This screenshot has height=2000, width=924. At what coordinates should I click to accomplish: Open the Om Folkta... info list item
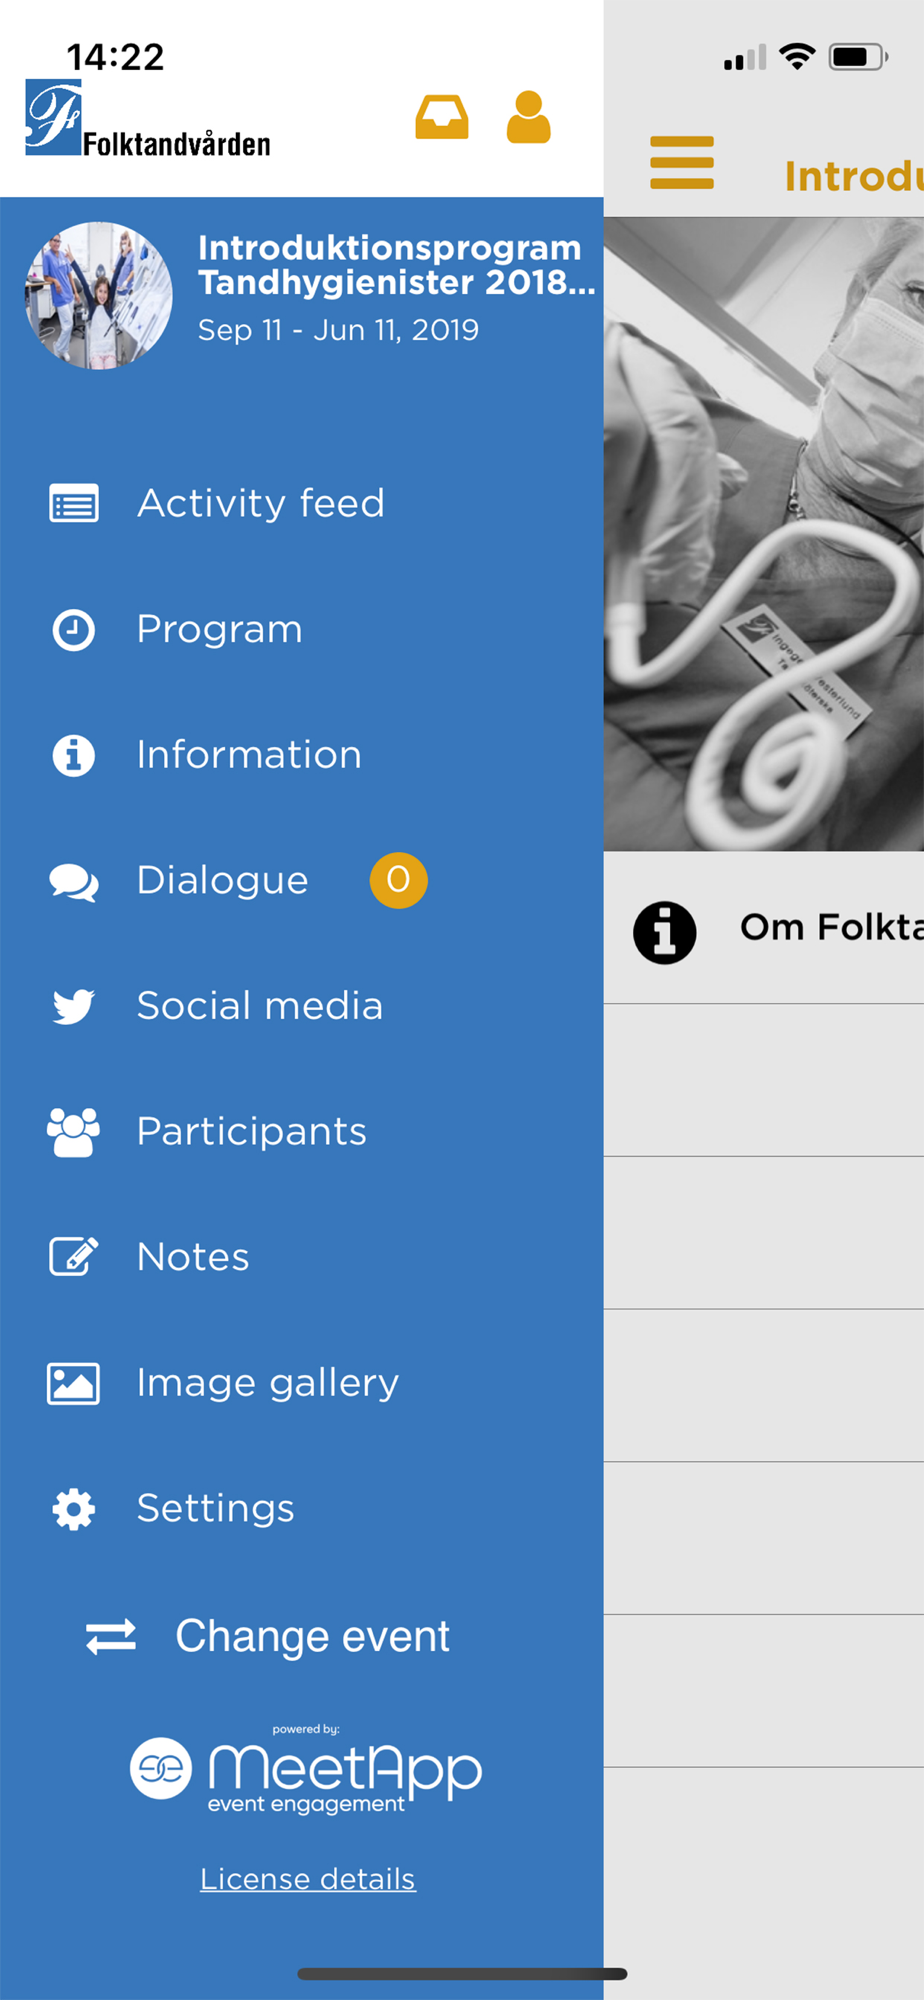pyautogui.click(x=764, y=928)
